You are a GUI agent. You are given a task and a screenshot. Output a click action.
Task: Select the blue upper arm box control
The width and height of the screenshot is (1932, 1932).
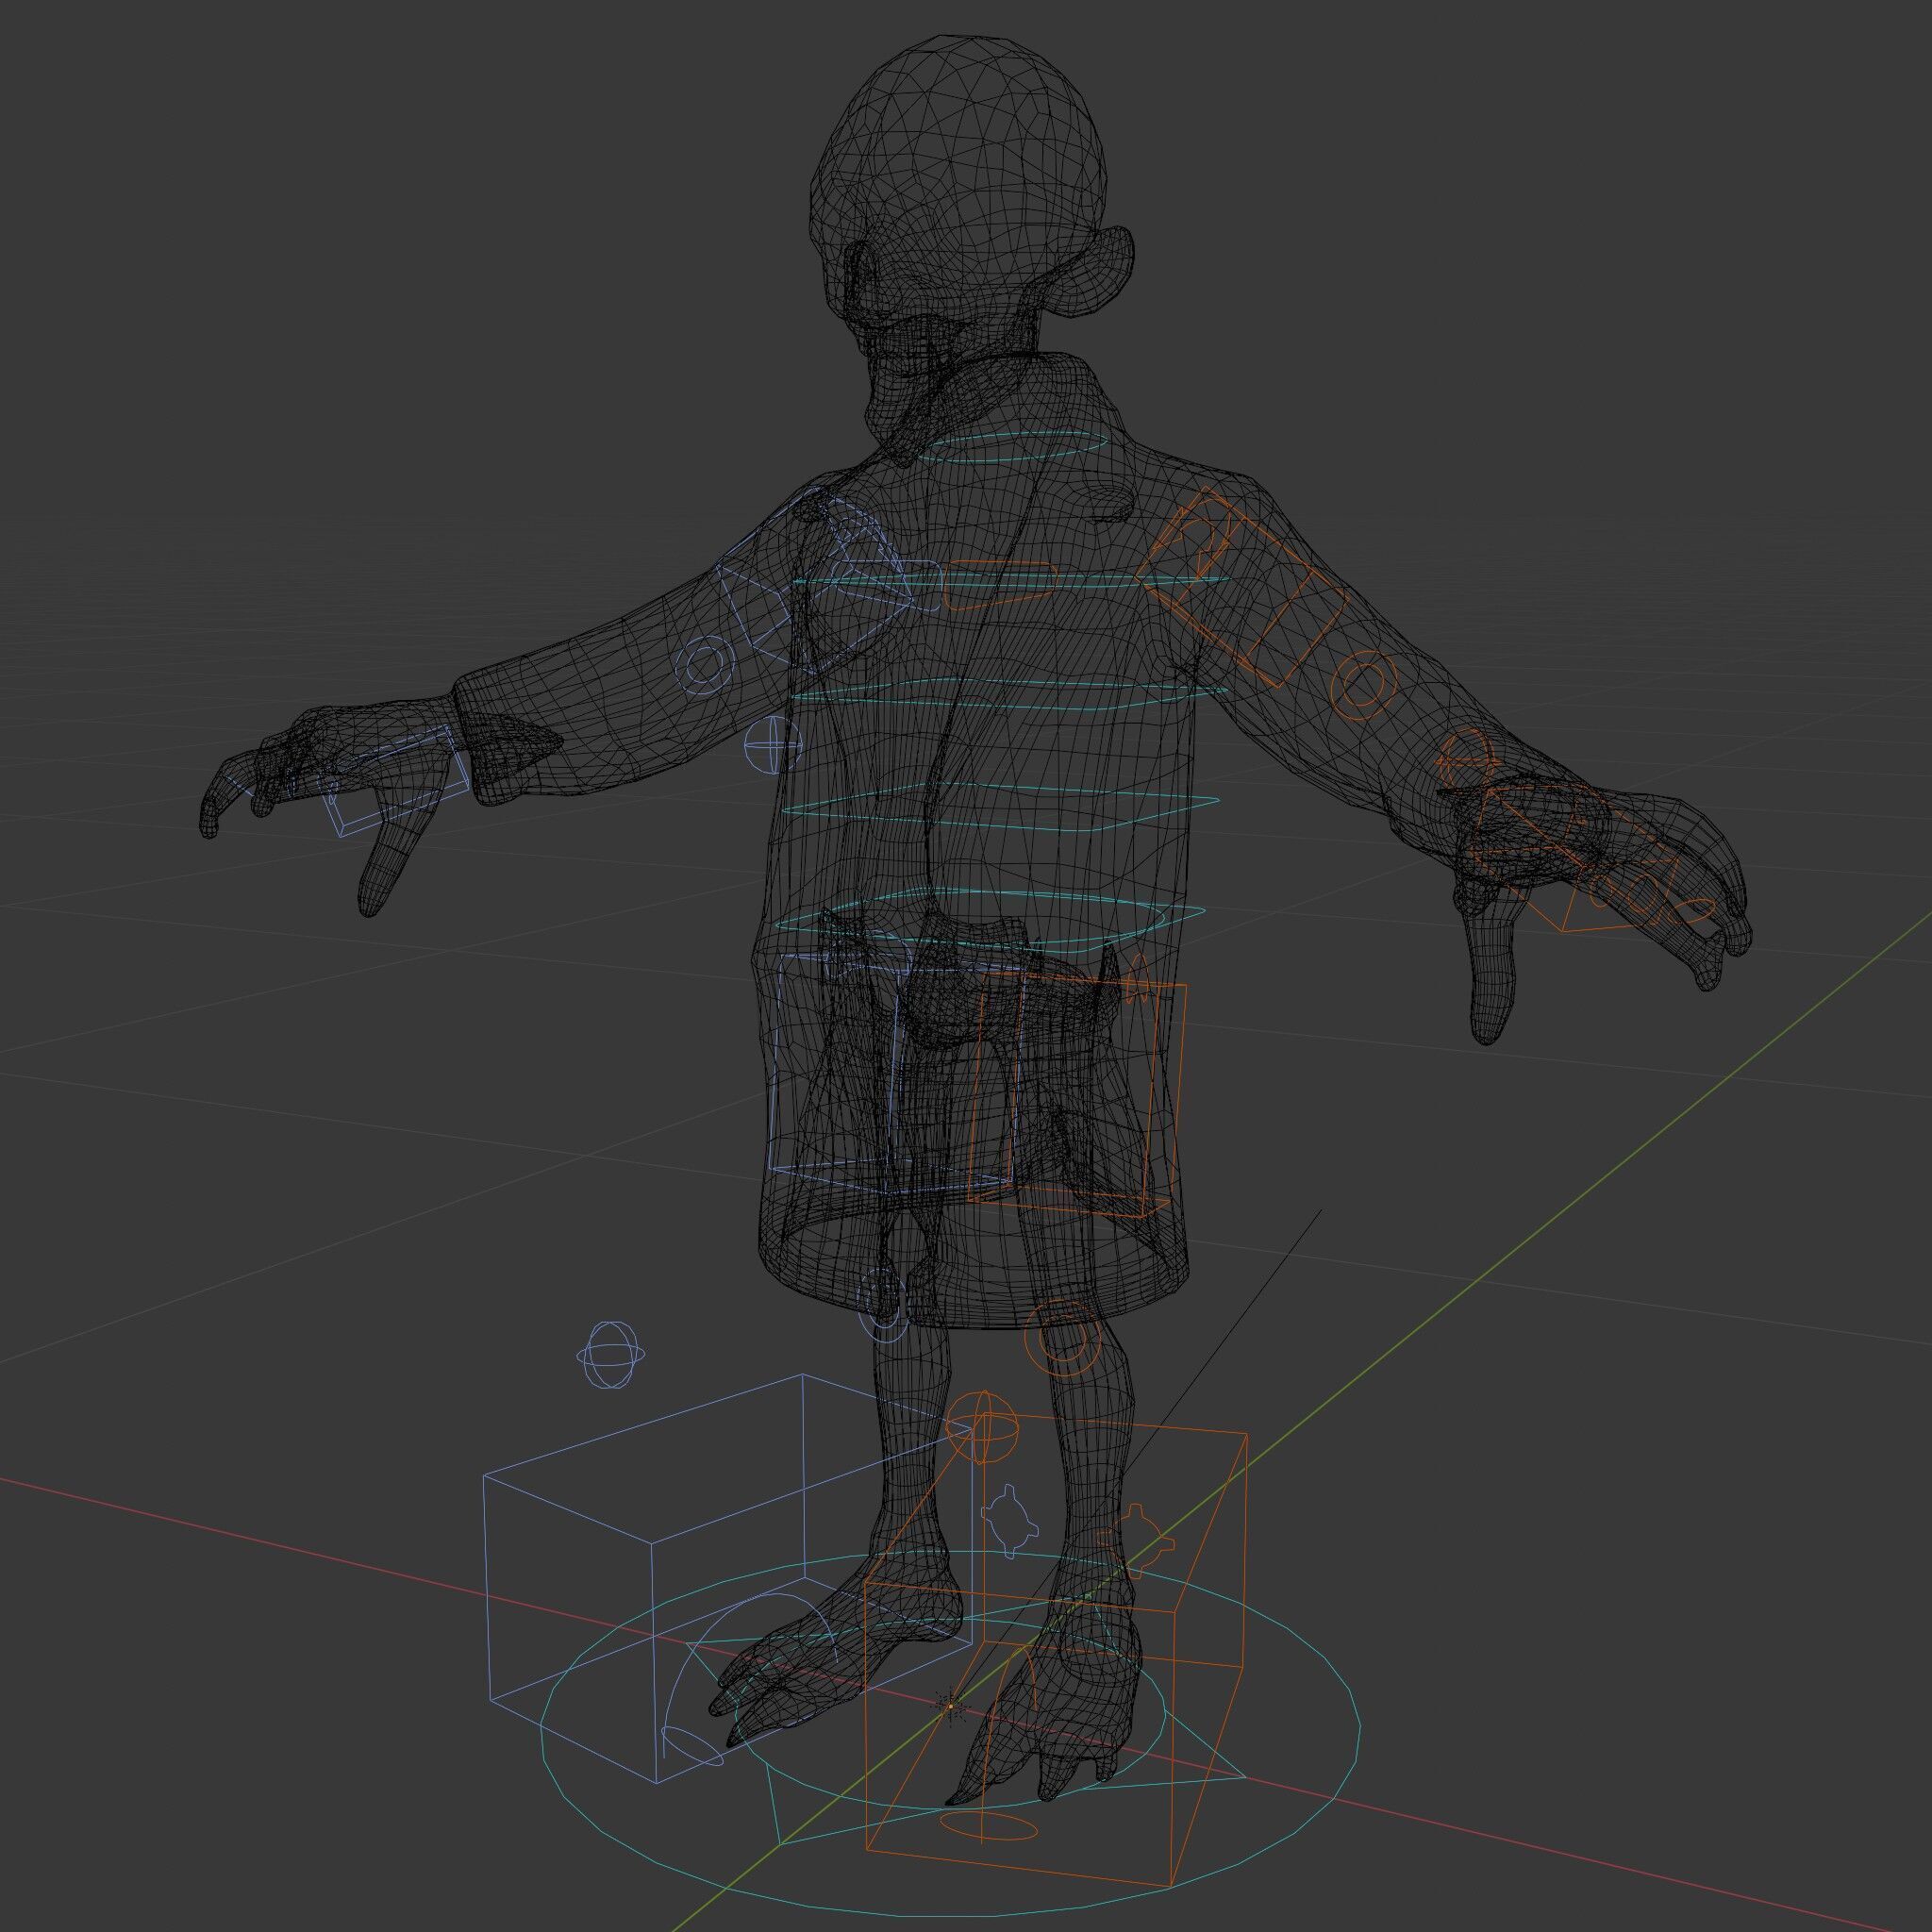pyautogui.click(x=815, y=582)
